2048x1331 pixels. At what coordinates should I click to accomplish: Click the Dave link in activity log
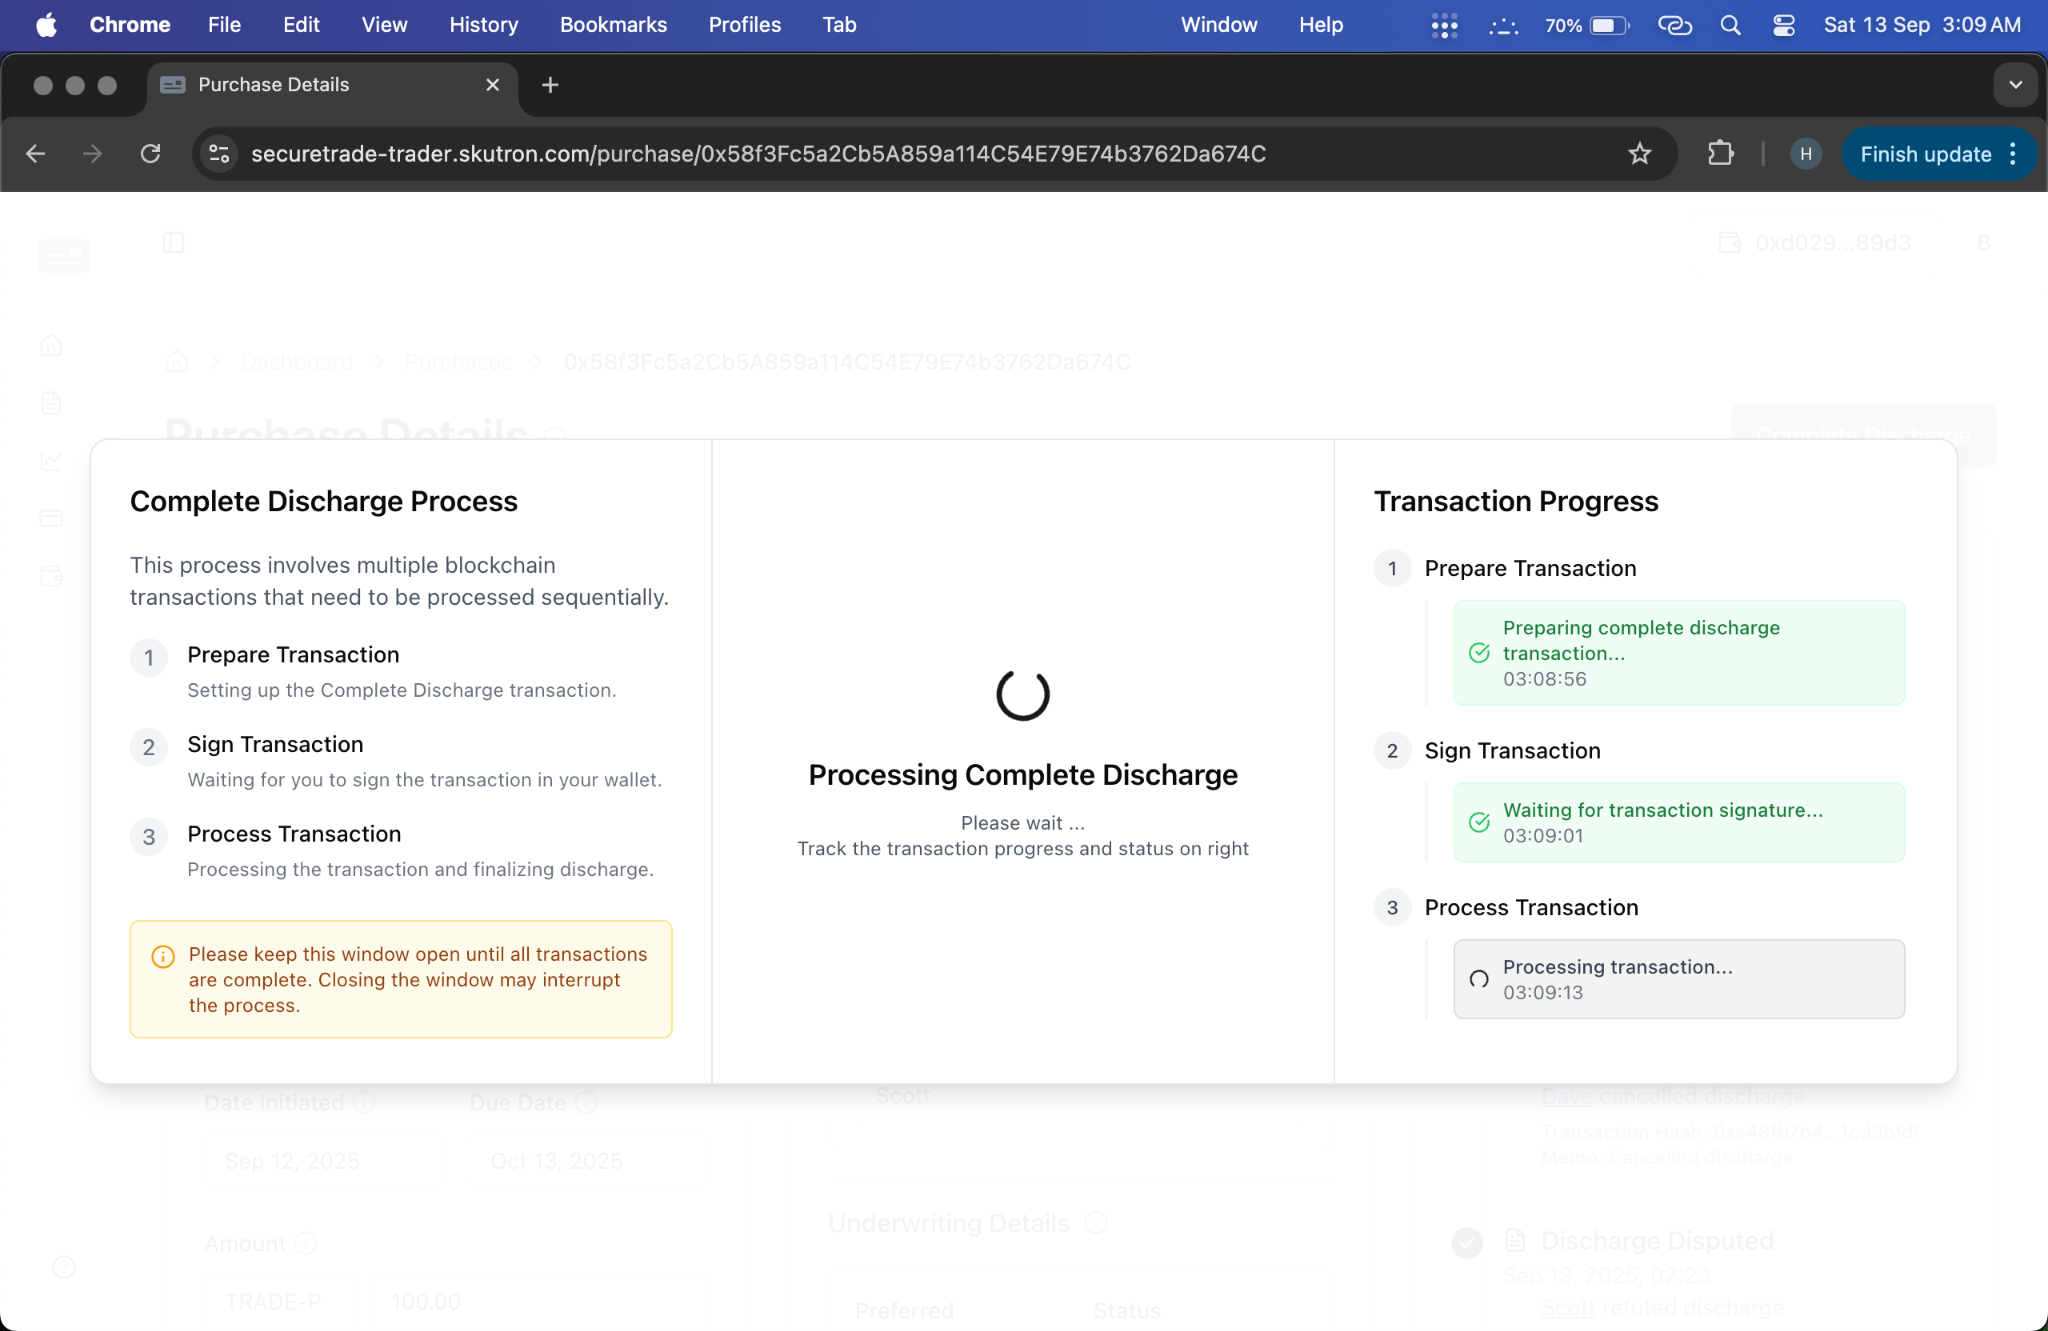pos(1566,1097)
